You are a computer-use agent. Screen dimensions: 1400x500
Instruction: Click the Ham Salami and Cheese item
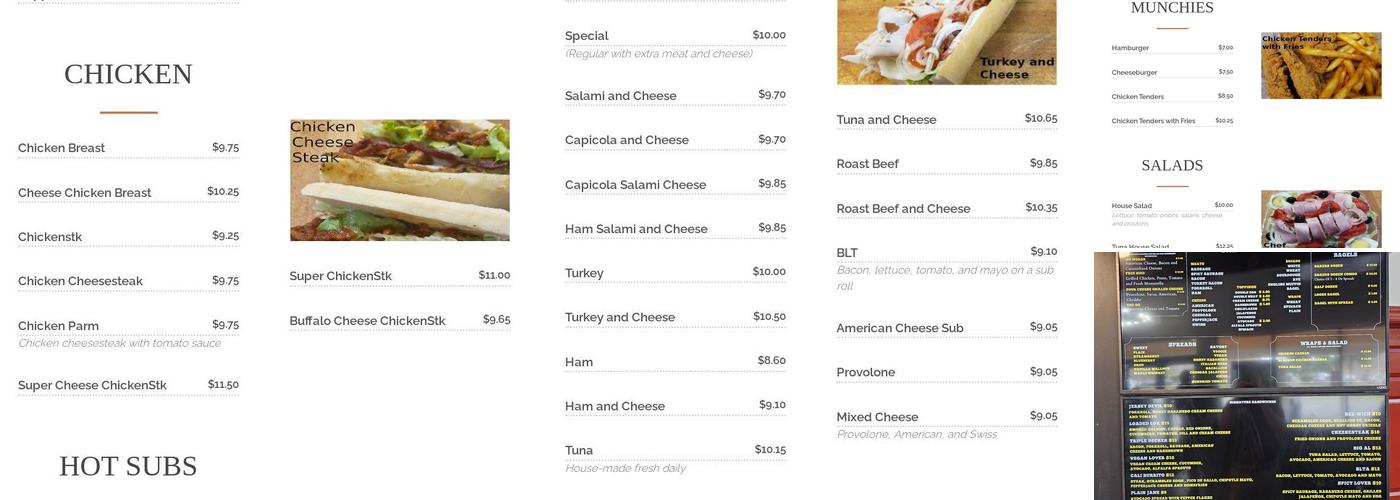pos(636,229)
